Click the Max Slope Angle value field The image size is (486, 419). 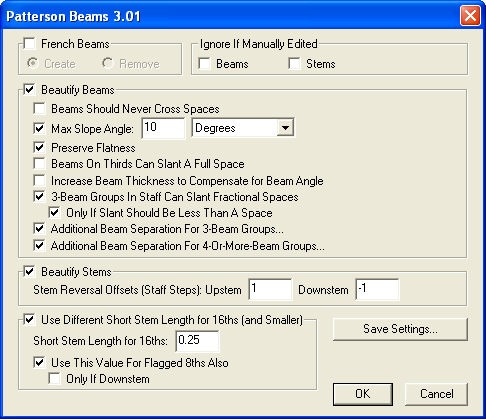pyautogui.click(x=163, y=128)
